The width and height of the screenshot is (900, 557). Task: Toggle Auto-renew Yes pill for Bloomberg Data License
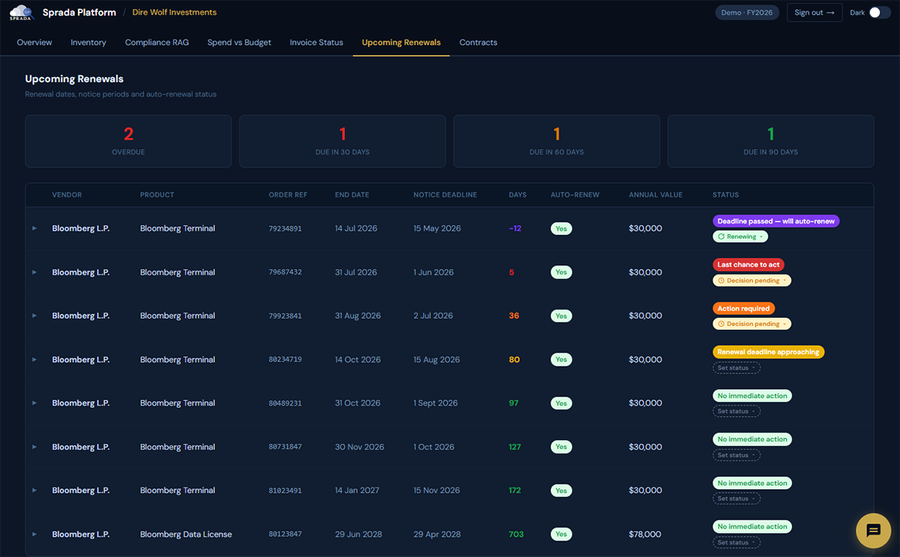[561, 534]
